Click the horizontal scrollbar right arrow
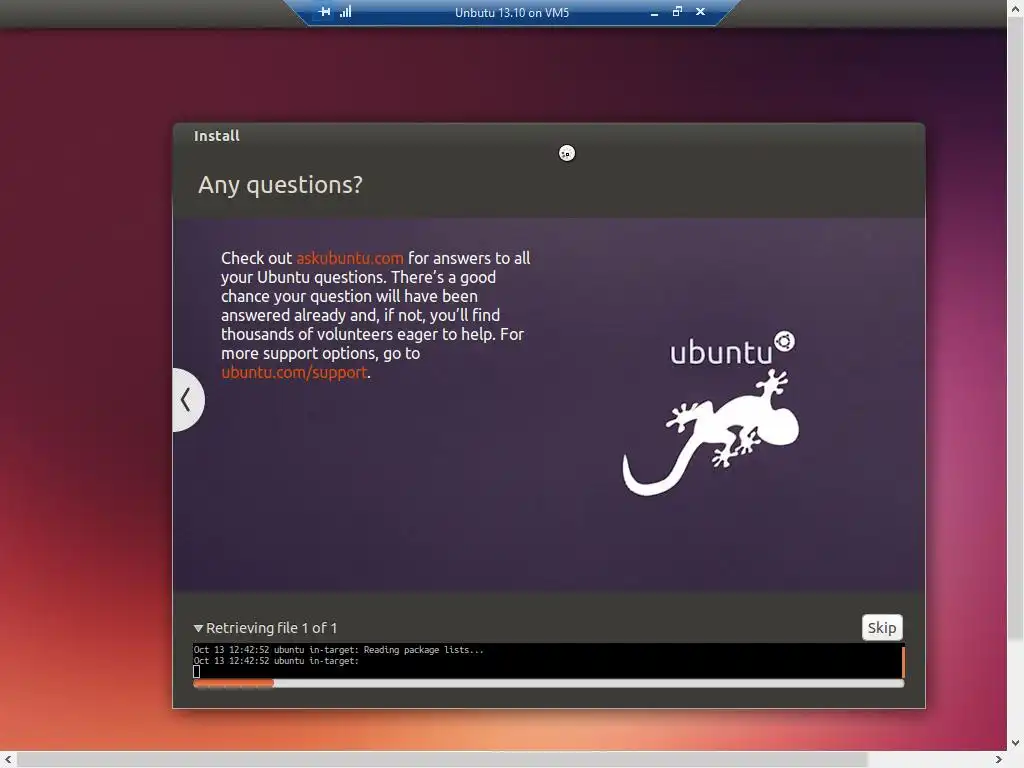Screen dimensions: 1024x768 (999, 760)
